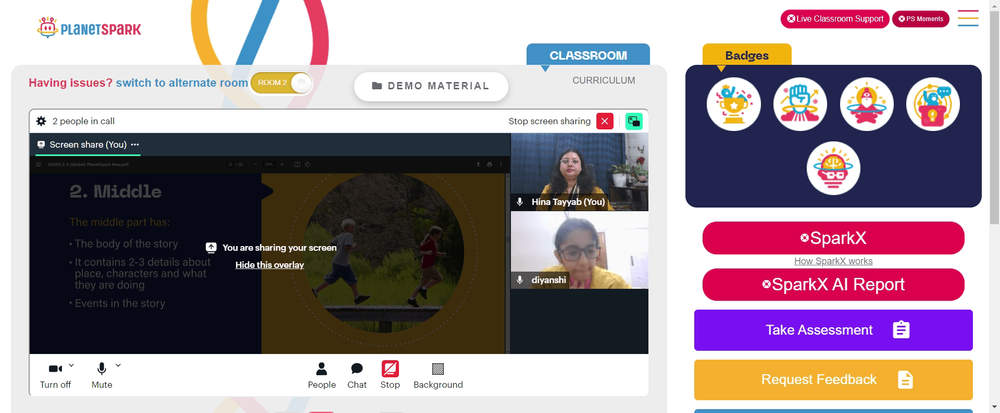Open the Badges tab
This screenshot has height=413, width=1000.
click(x=747, y=55)
